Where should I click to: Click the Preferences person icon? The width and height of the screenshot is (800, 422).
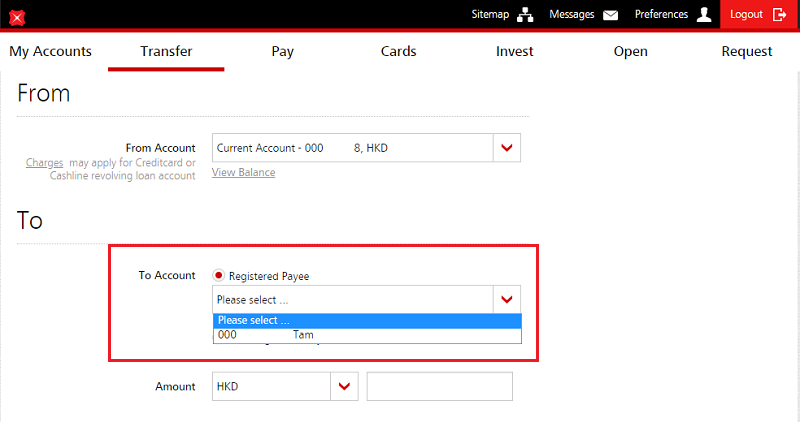(x=704, y=15)
